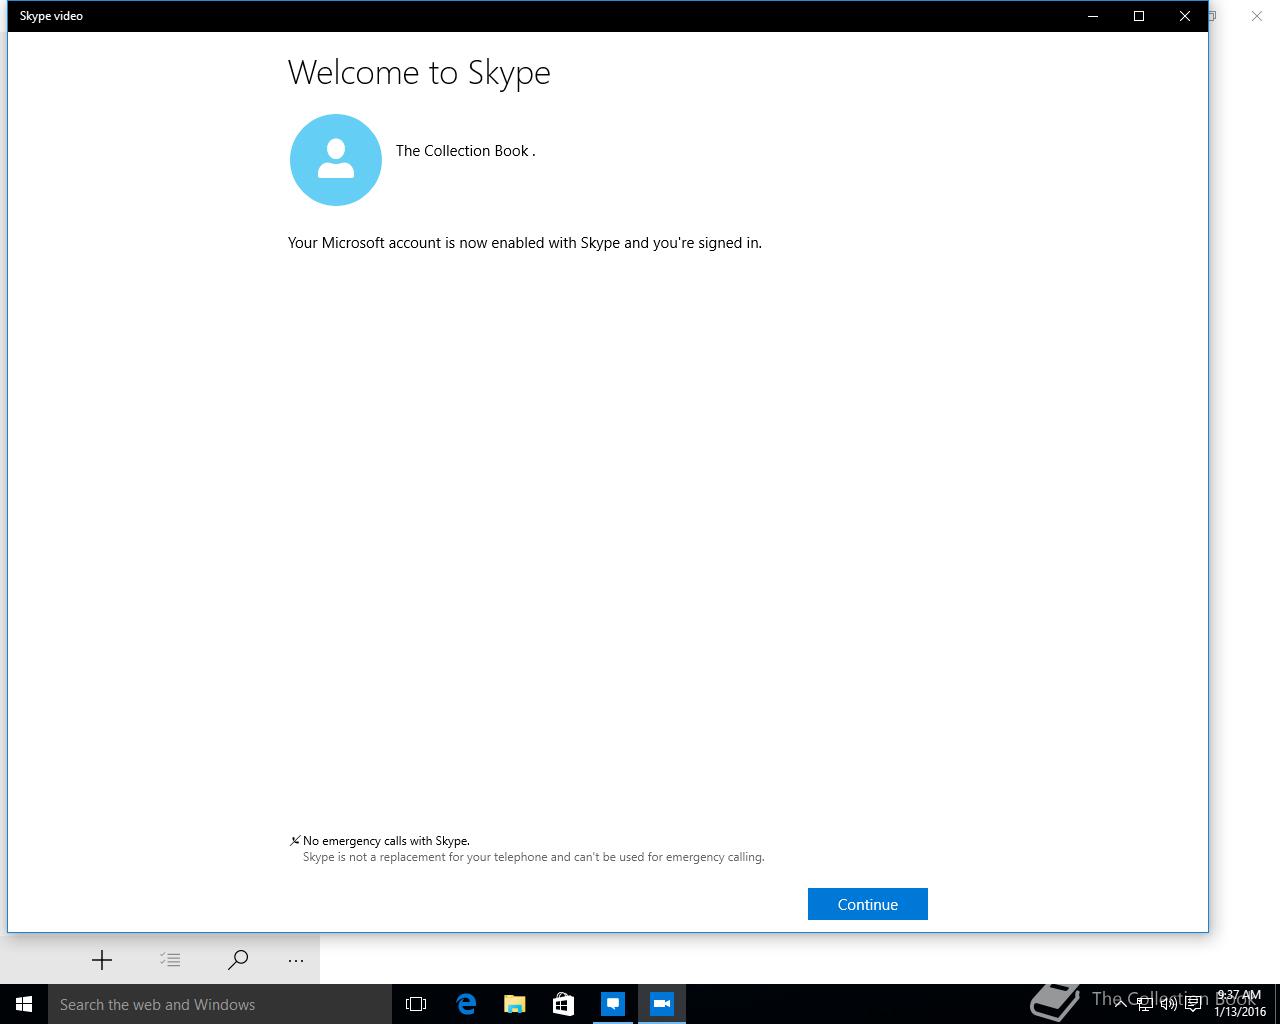Open the Action Center notifications icon
Viewport: 1280px width, 1024px height.
tap(1193, 1004)
